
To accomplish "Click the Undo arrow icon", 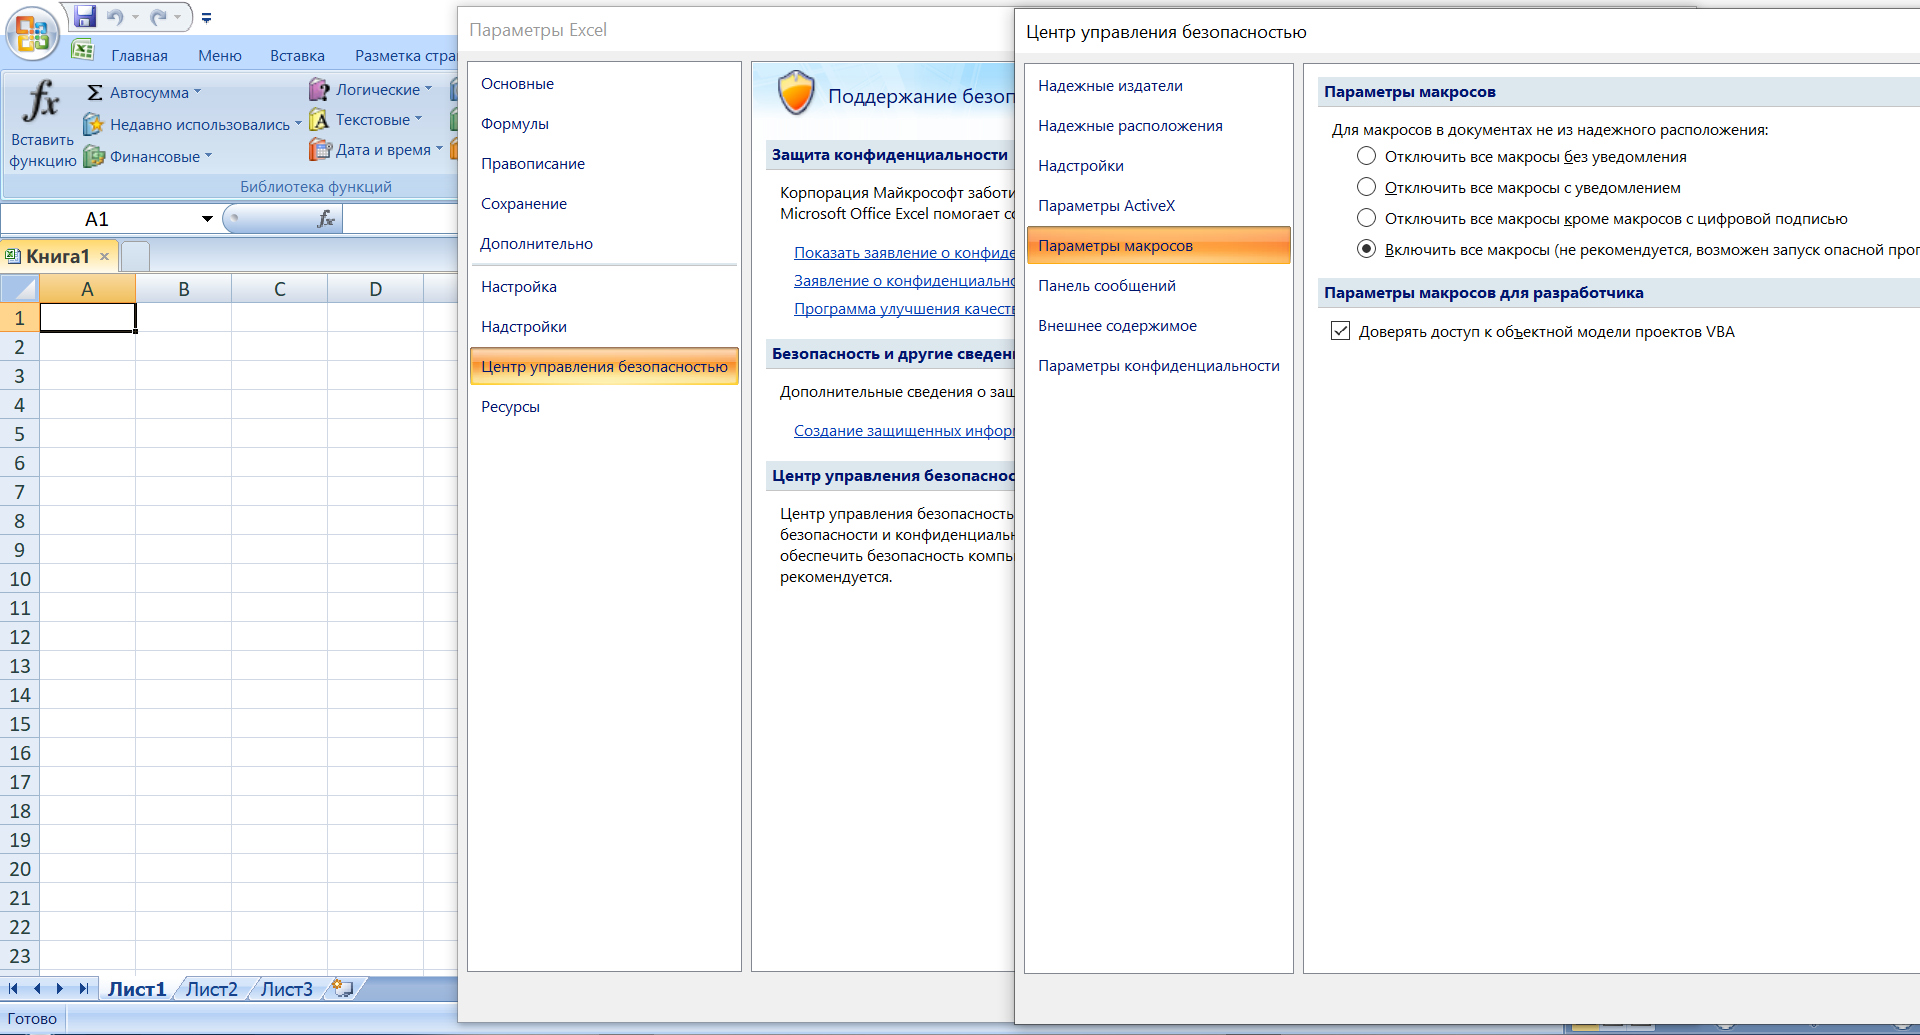I will 114,17.
